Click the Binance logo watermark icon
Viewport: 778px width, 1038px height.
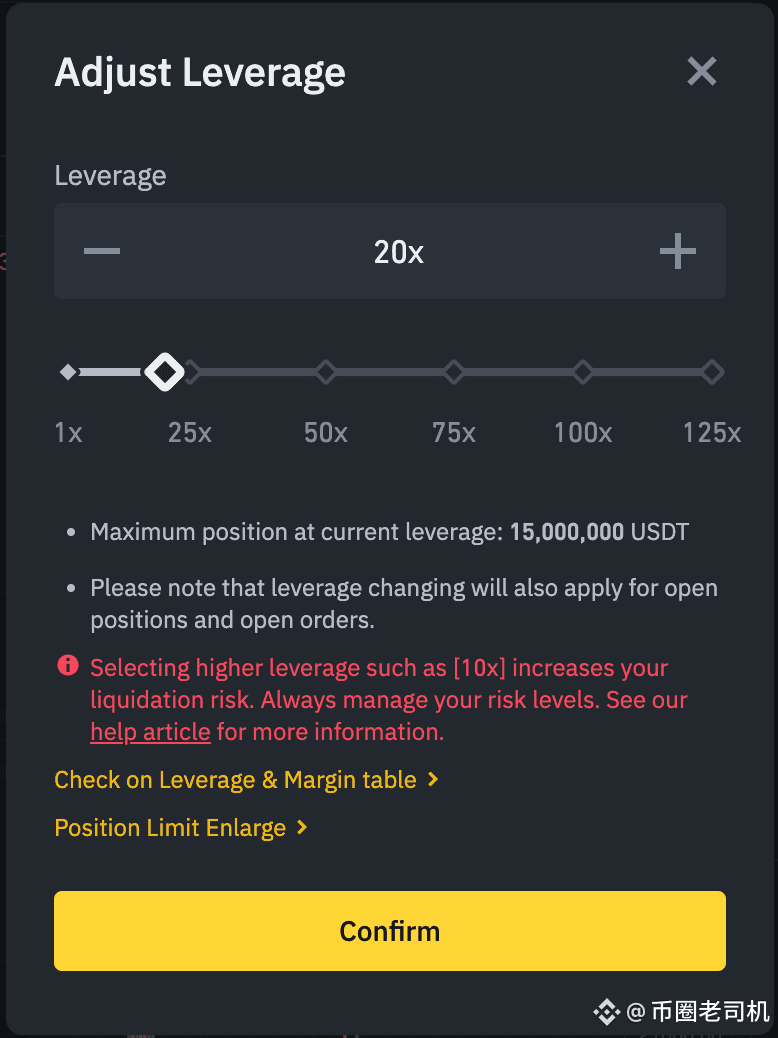tap(606, 1012)
